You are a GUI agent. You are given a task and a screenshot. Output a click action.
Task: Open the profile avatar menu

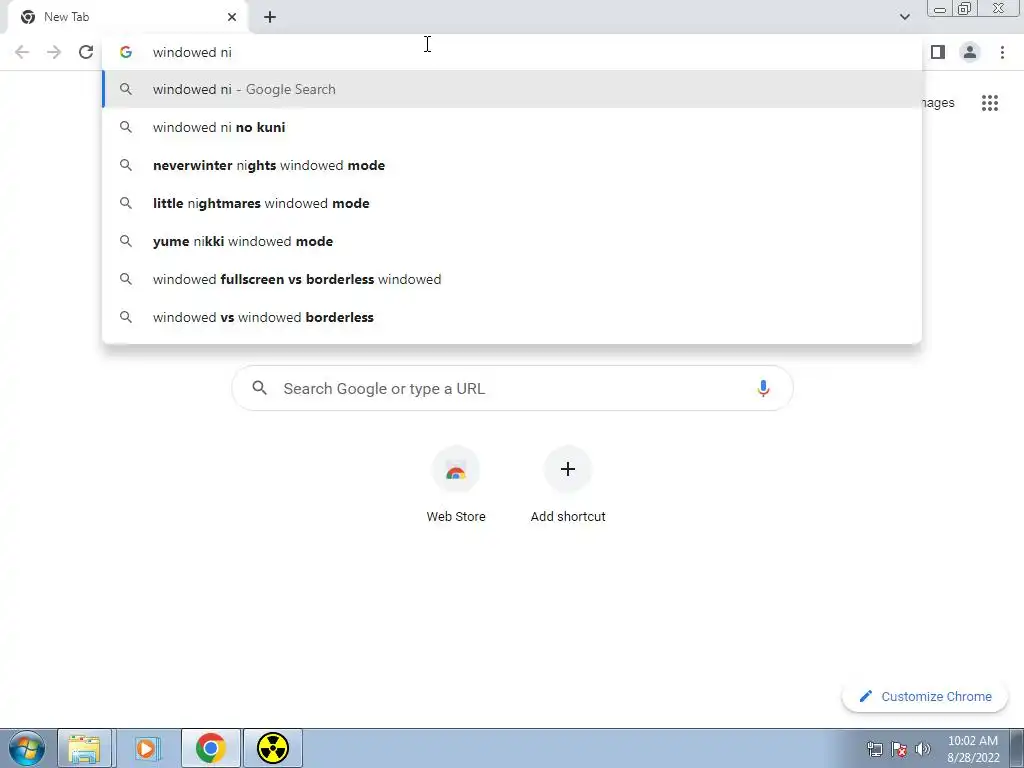click(x=970, y=52)
